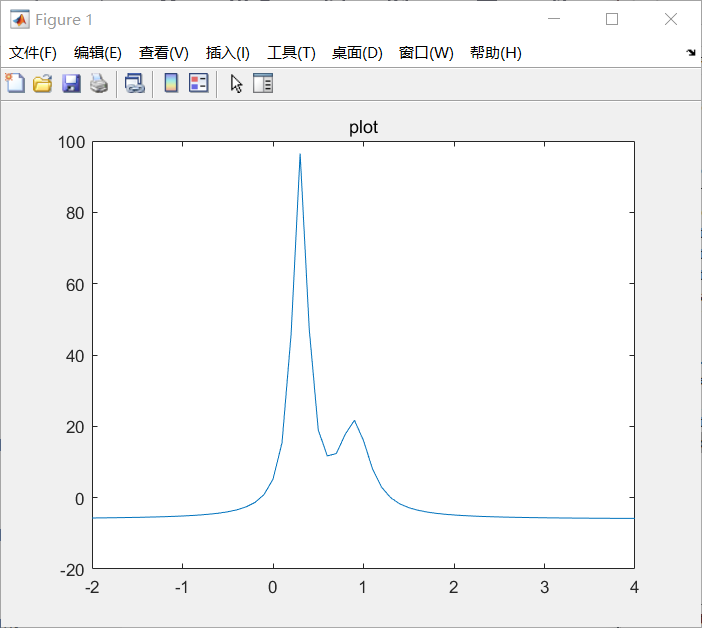Insert a colorbar using the toolbar icon

[171, 83]
